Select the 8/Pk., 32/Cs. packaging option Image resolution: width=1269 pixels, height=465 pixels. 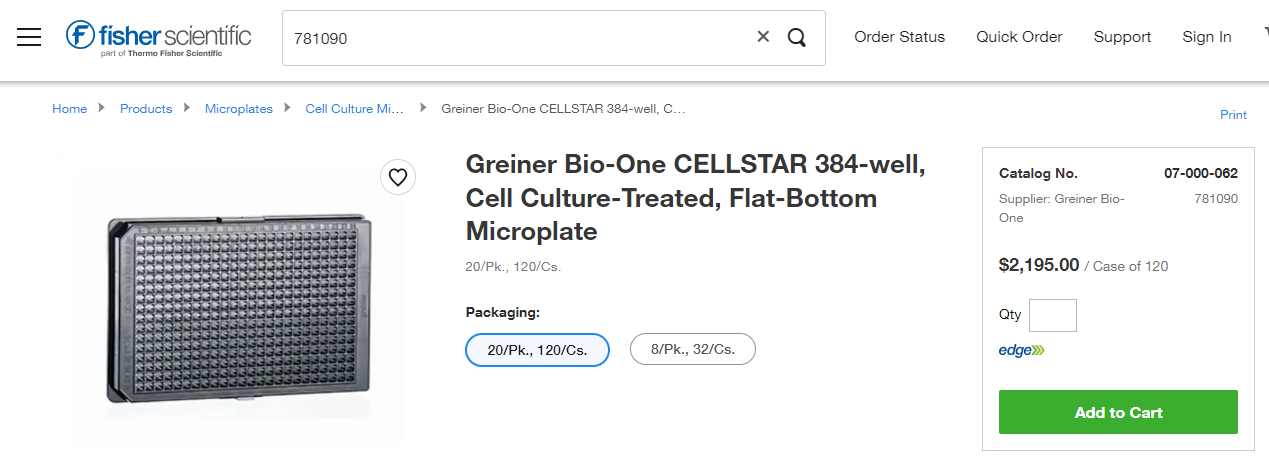click(x=692, y=350)
